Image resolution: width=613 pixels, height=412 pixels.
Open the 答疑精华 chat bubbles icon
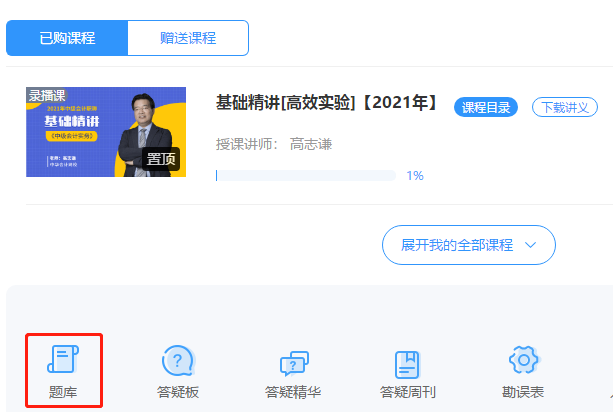294,364
